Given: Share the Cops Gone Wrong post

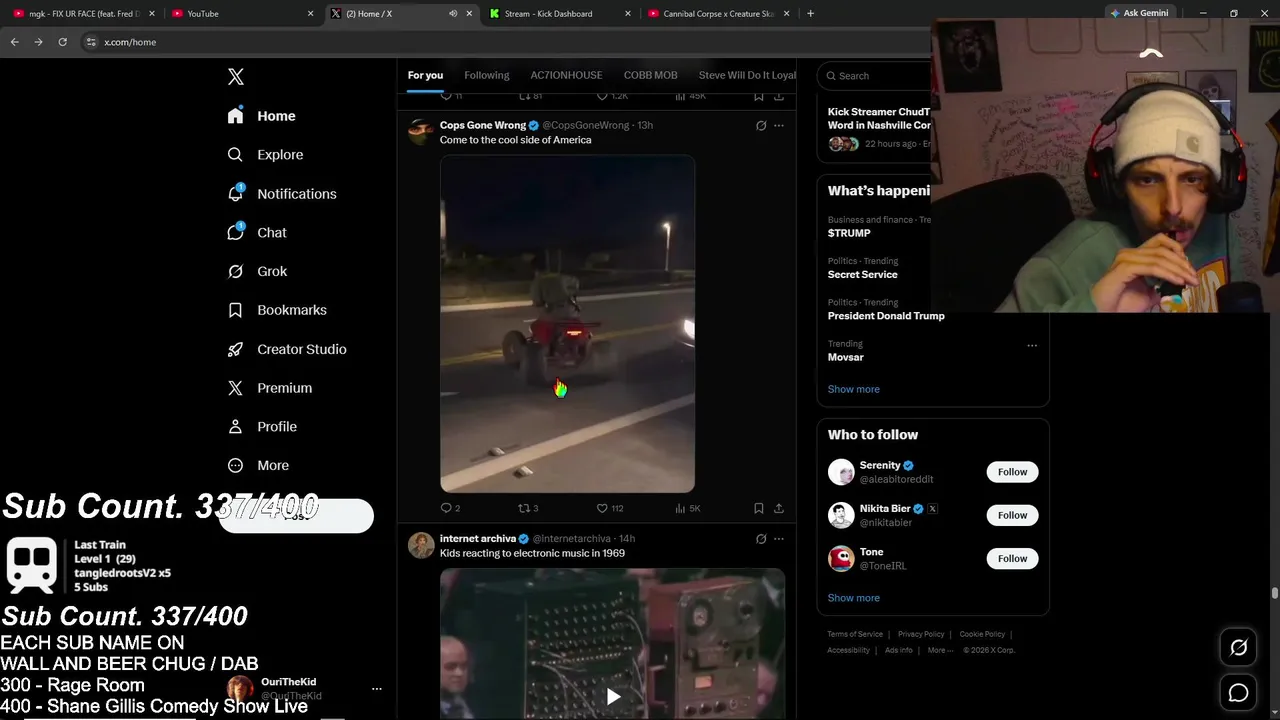Looking at the screenshot, I should [x=779, y=508].
